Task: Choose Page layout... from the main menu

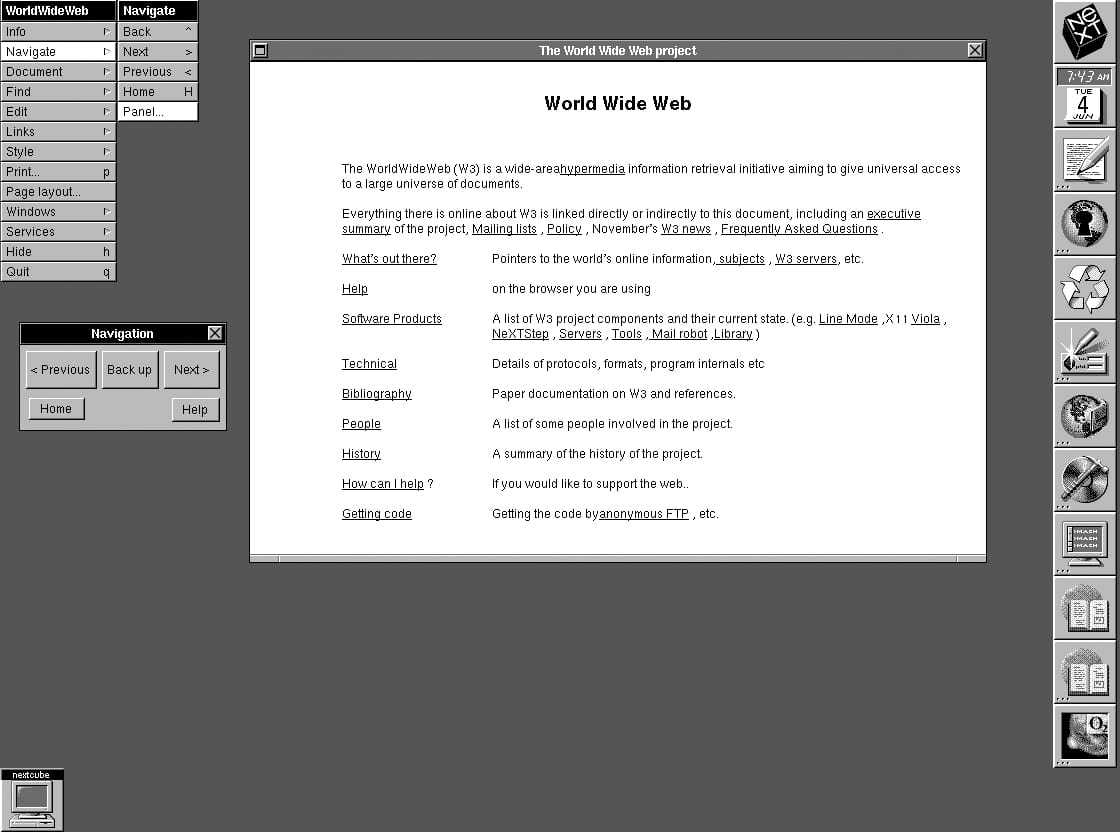Action: (x=58, y=191)
